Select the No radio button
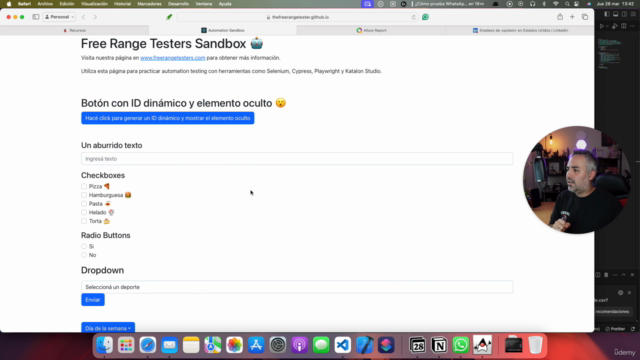 (84, 255)
